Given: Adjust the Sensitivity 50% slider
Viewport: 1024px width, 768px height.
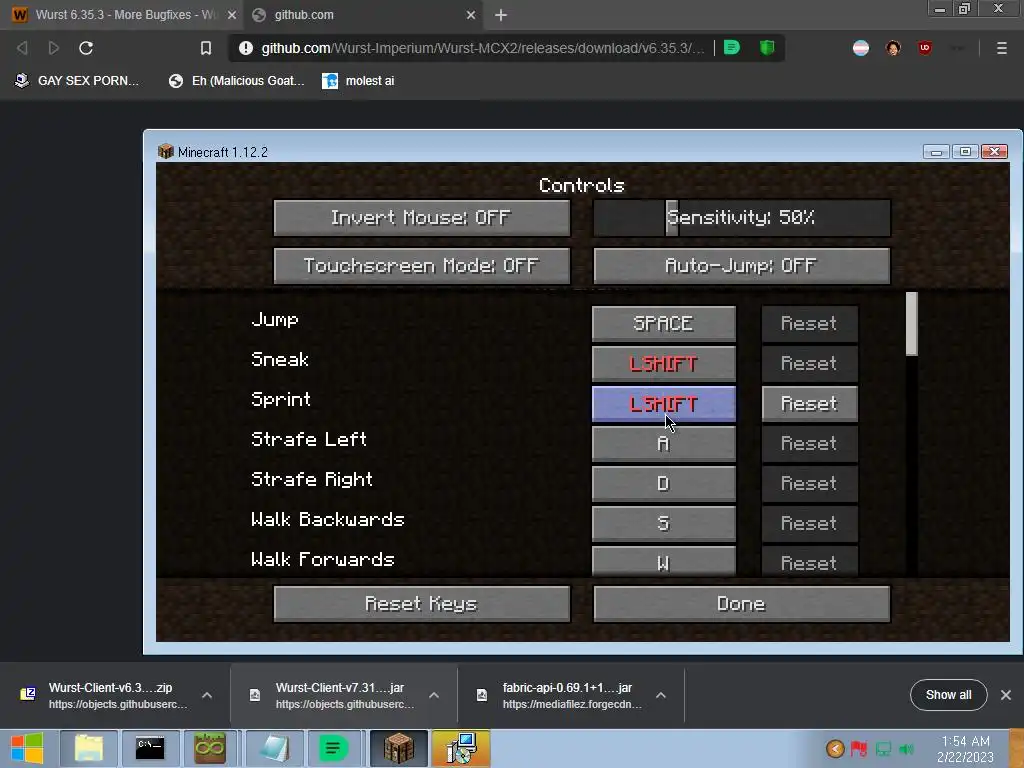Looking at the screenshot, I should pyautogui.click(x=741, y=217).
